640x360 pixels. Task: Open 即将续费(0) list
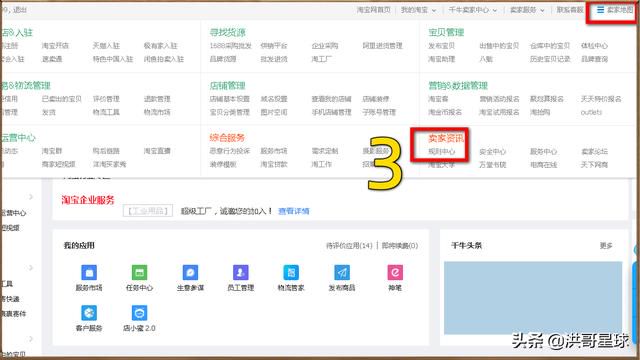point(400,246)
